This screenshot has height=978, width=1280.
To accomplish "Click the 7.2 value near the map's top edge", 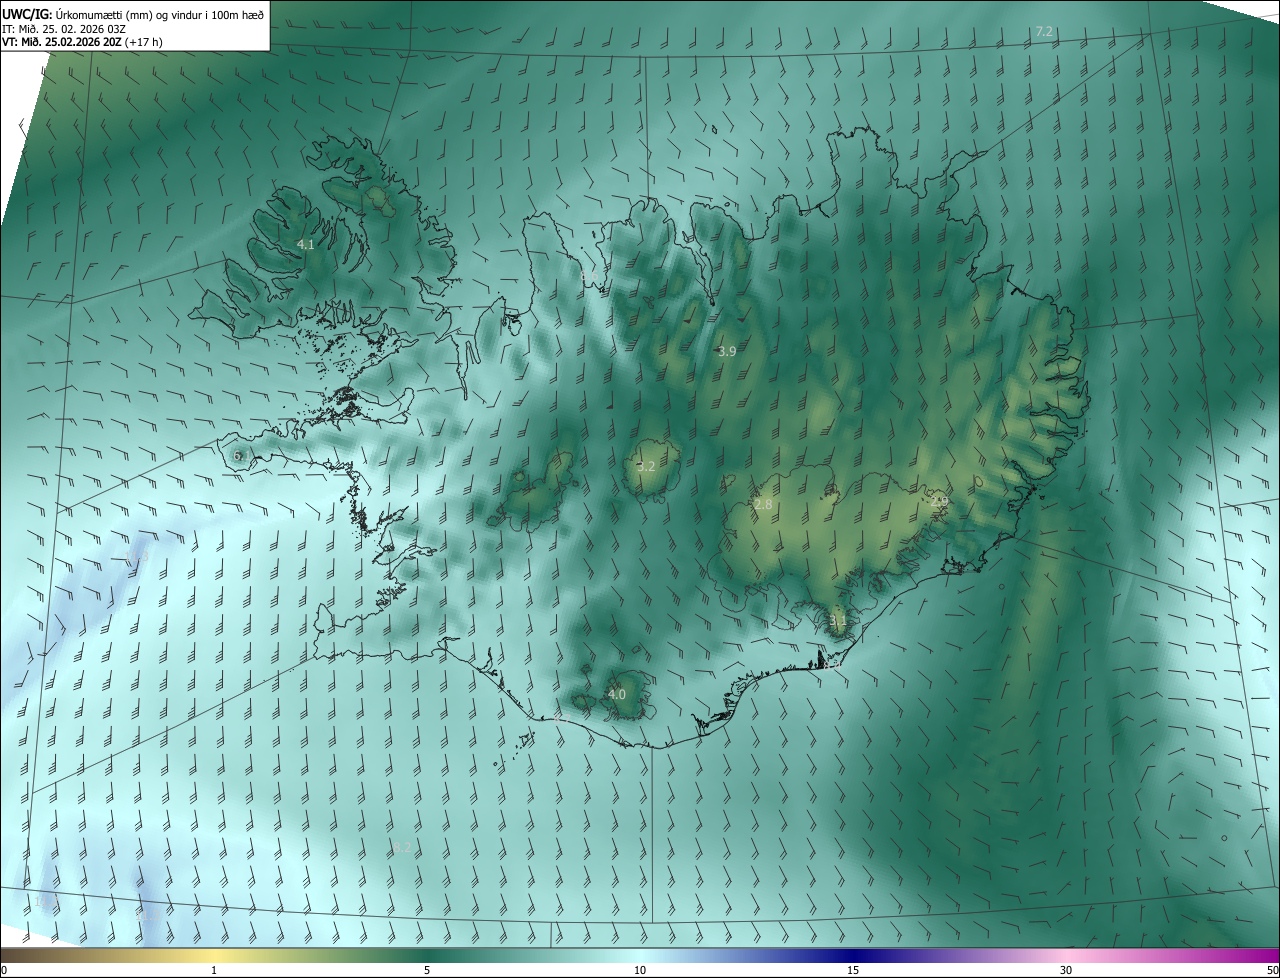I will coord(1044,32).
